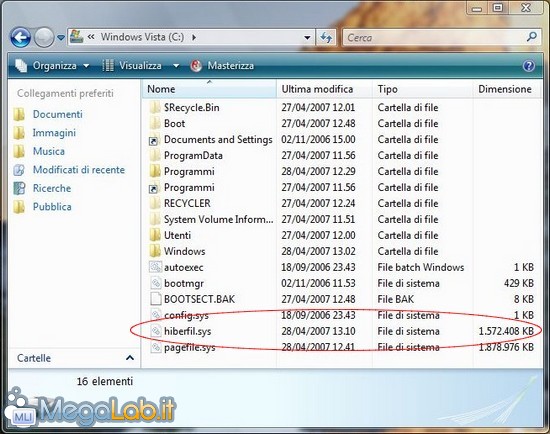This screenshot has height=434, width=550.
Task: Click the 16 elementi status text
Action: (105, 381)
